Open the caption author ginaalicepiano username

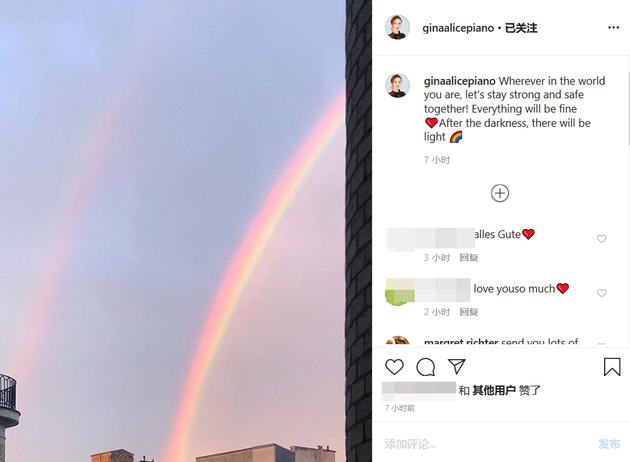[x=460, y=81]
